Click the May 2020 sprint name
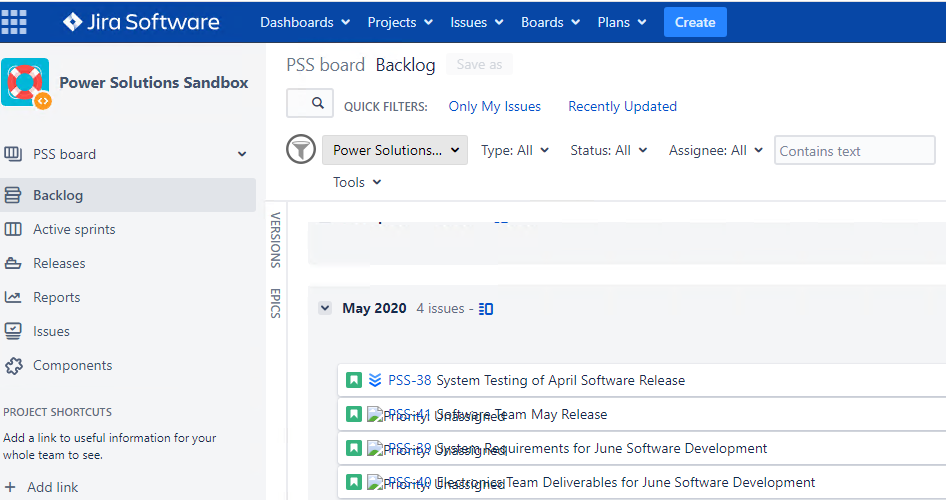The height and width of the screenshot is (500, 946). pos(374,308)
